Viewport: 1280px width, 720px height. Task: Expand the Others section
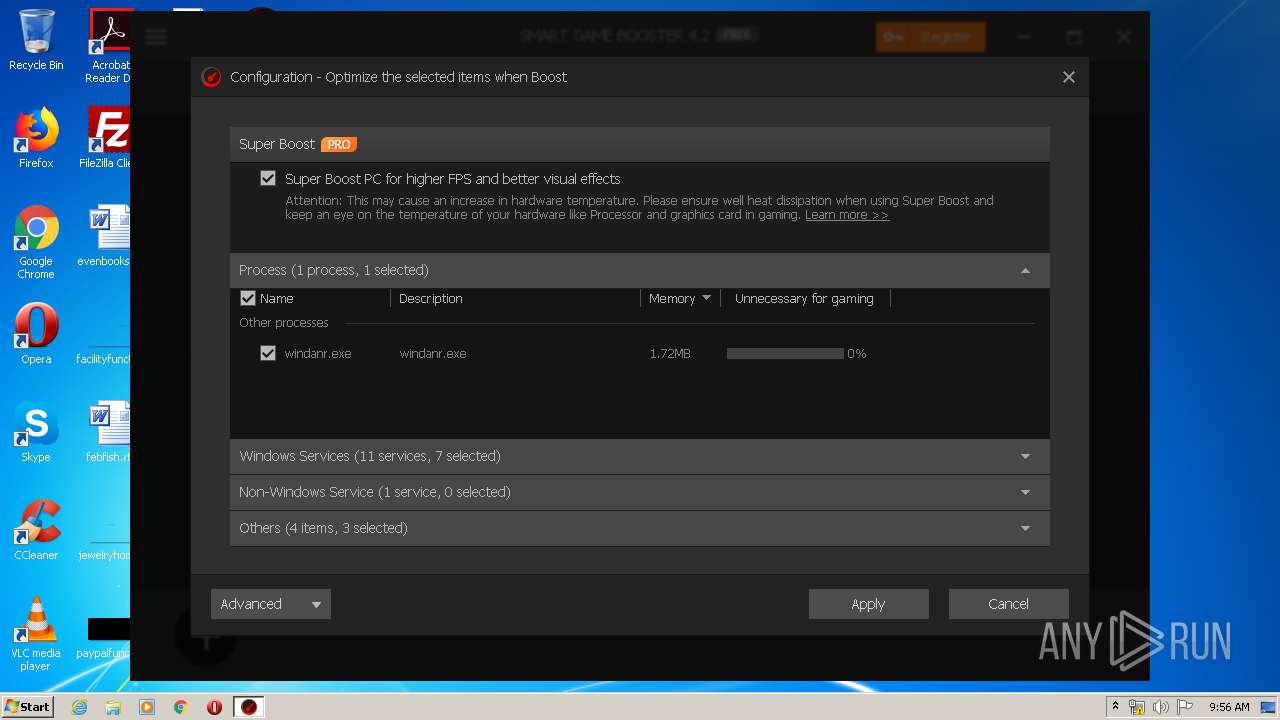(640, 528)
